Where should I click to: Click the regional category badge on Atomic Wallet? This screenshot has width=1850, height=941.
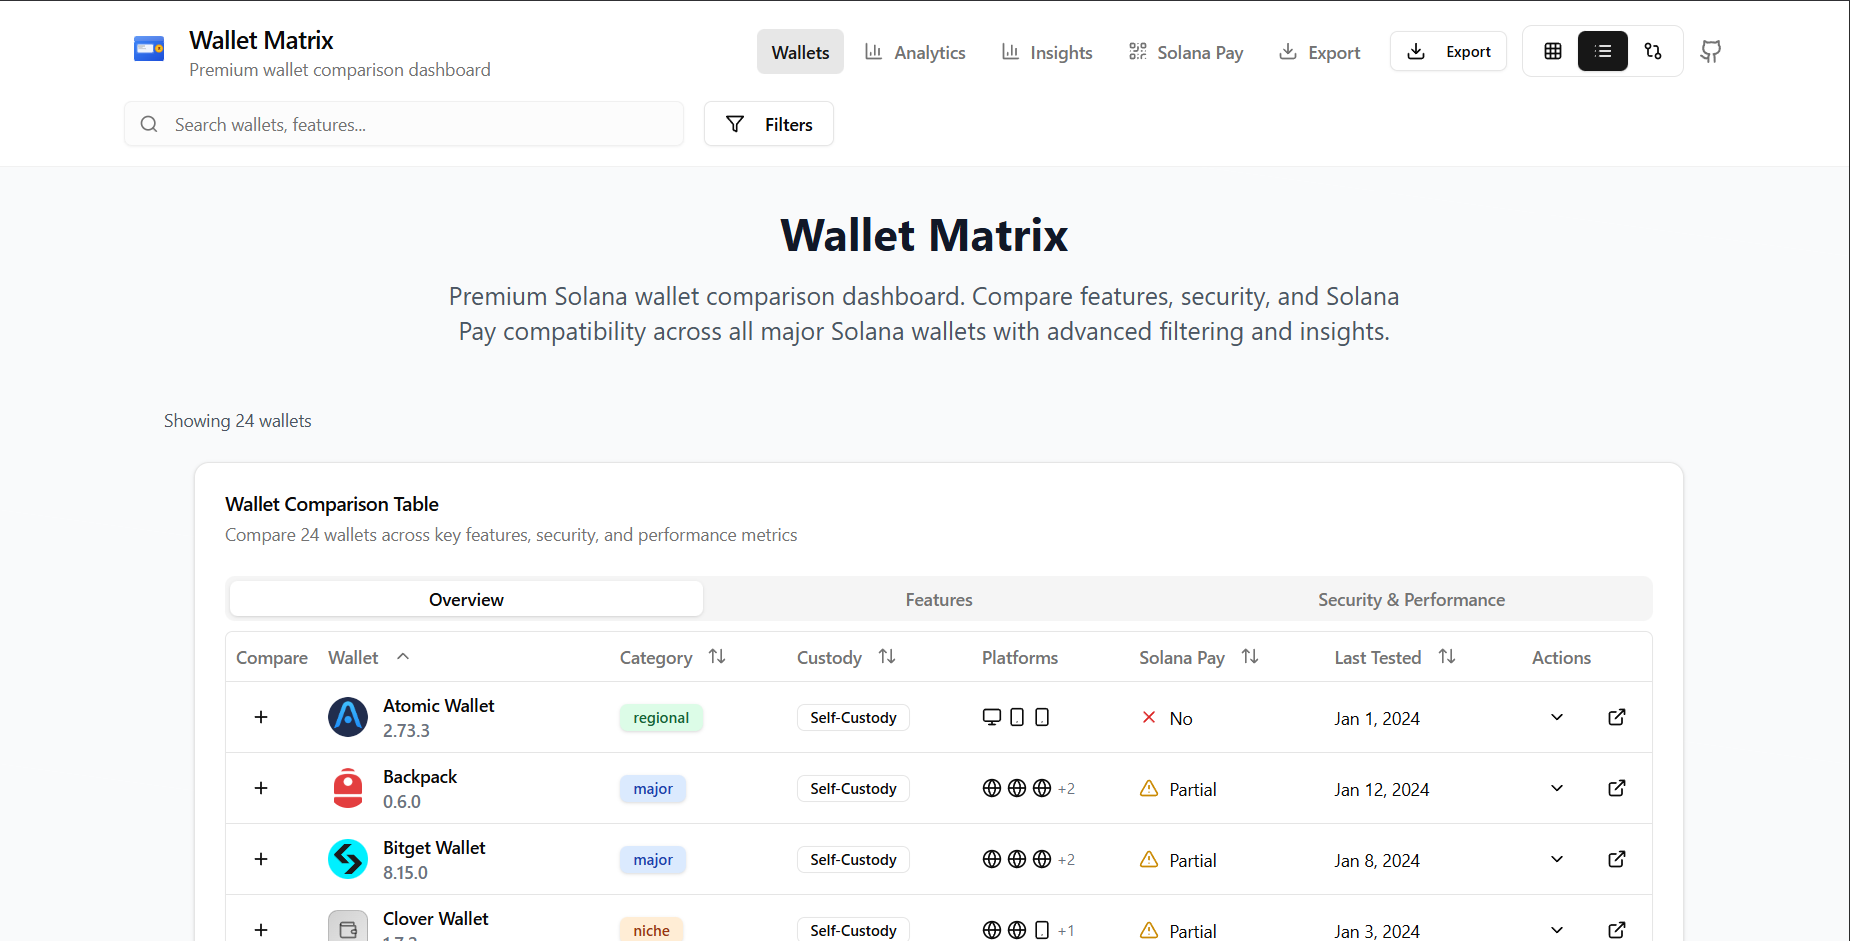(x=661, y=717)
